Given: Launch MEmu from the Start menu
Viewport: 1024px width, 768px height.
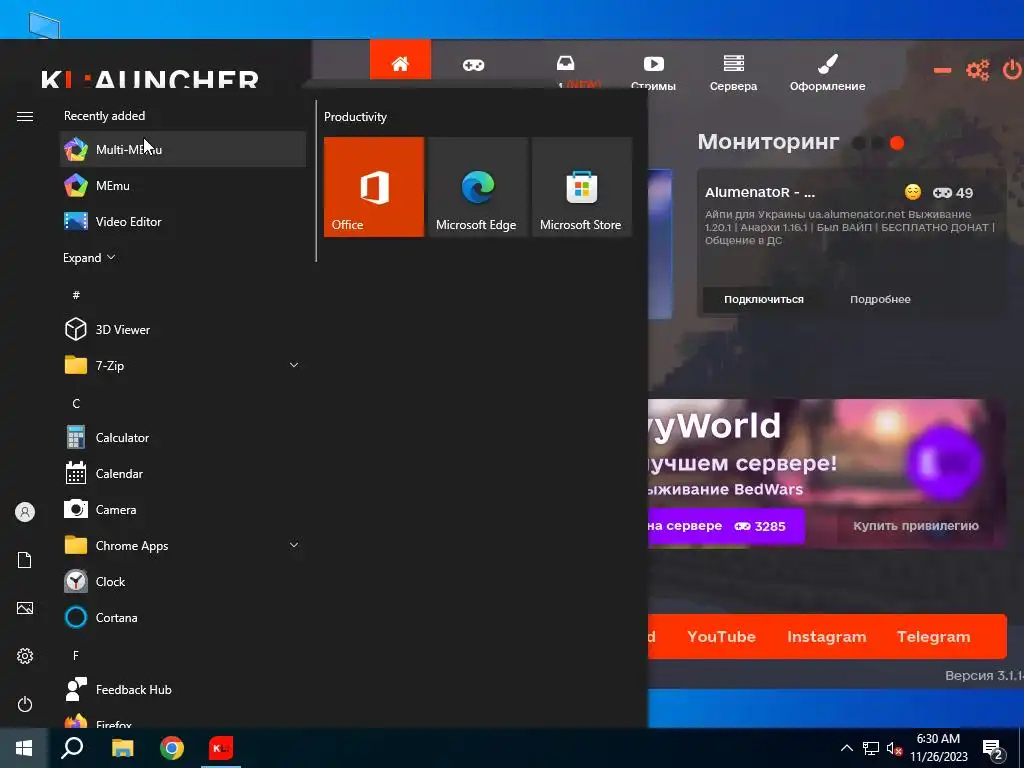Looking at the screenshot, I should coord(183,185).
